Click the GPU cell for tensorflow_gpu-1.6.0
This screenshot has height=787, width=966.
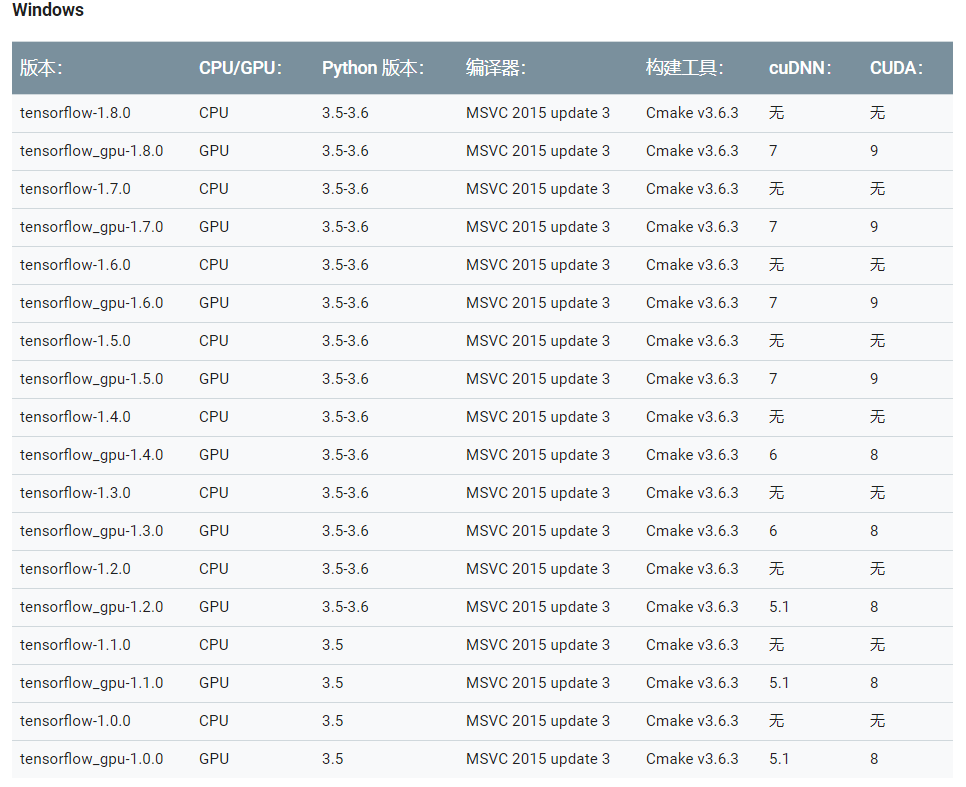click(214, 303)
